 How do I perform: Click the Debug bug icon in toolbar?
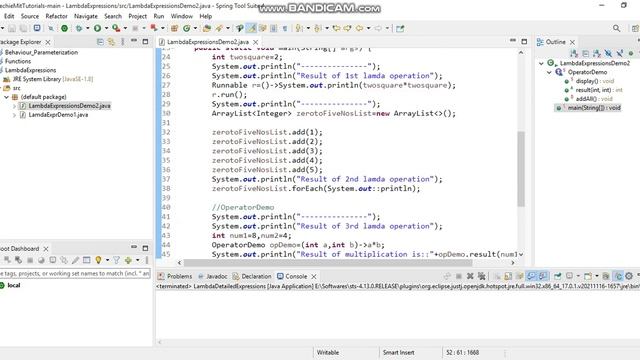pyautogui.click(x=79, y=28)
